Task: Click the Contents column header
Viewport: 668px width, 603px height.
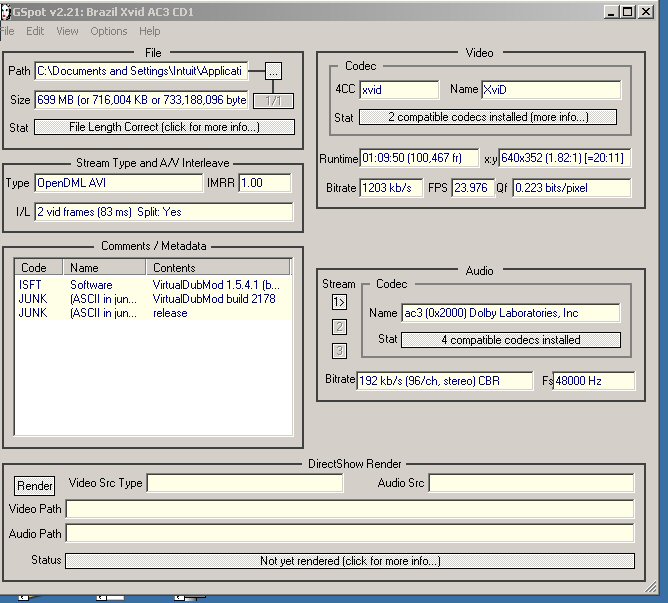Action: point(218,268)
